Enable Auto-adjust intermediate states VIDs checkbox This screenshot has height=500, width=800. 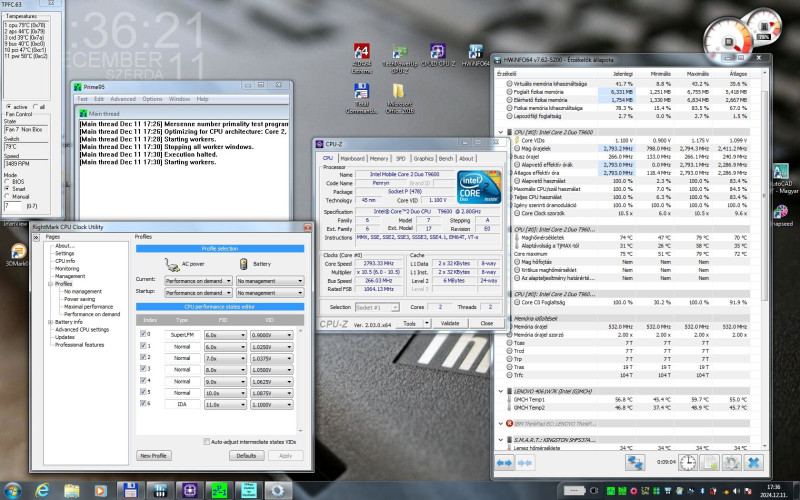tap(206, 441)
